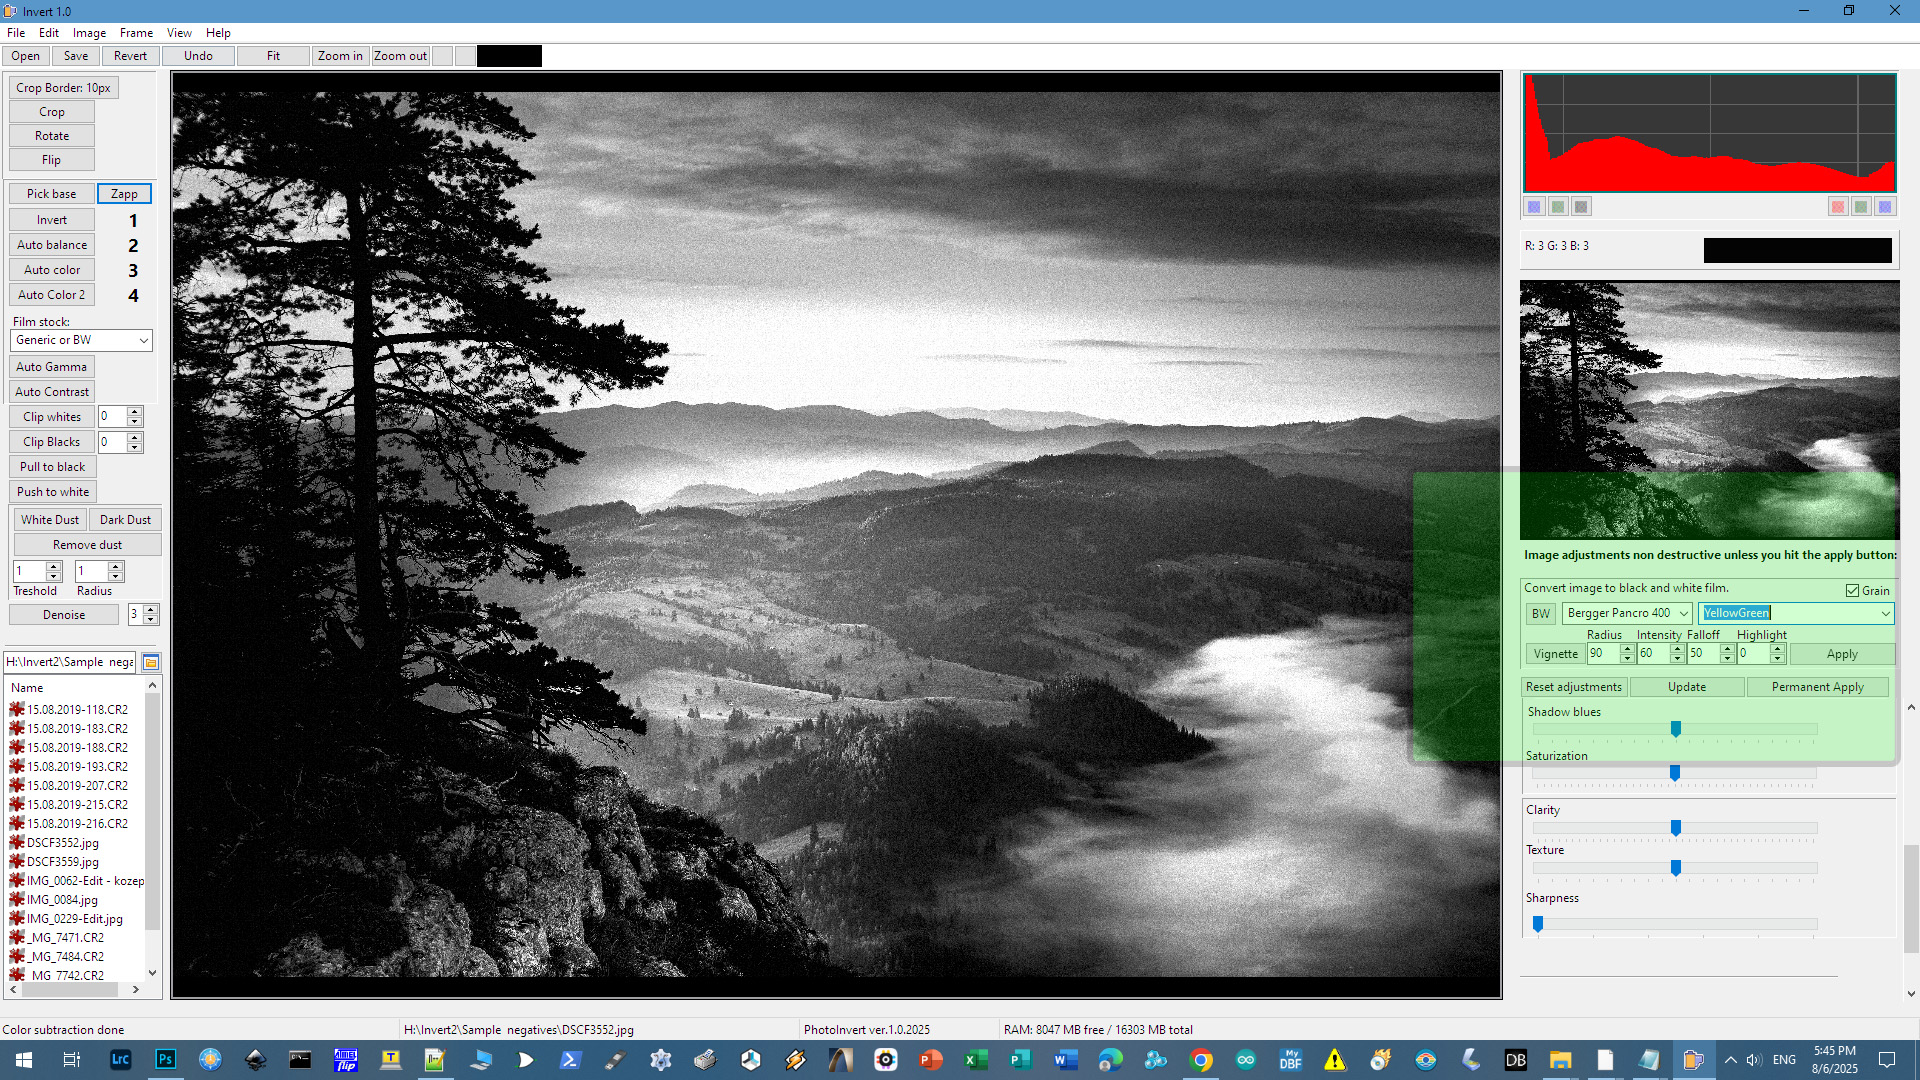Click the Zoom in toolbar button
Image resolution: width=1920 pixels, height=1080 pixels.
[x=340, y=56]
